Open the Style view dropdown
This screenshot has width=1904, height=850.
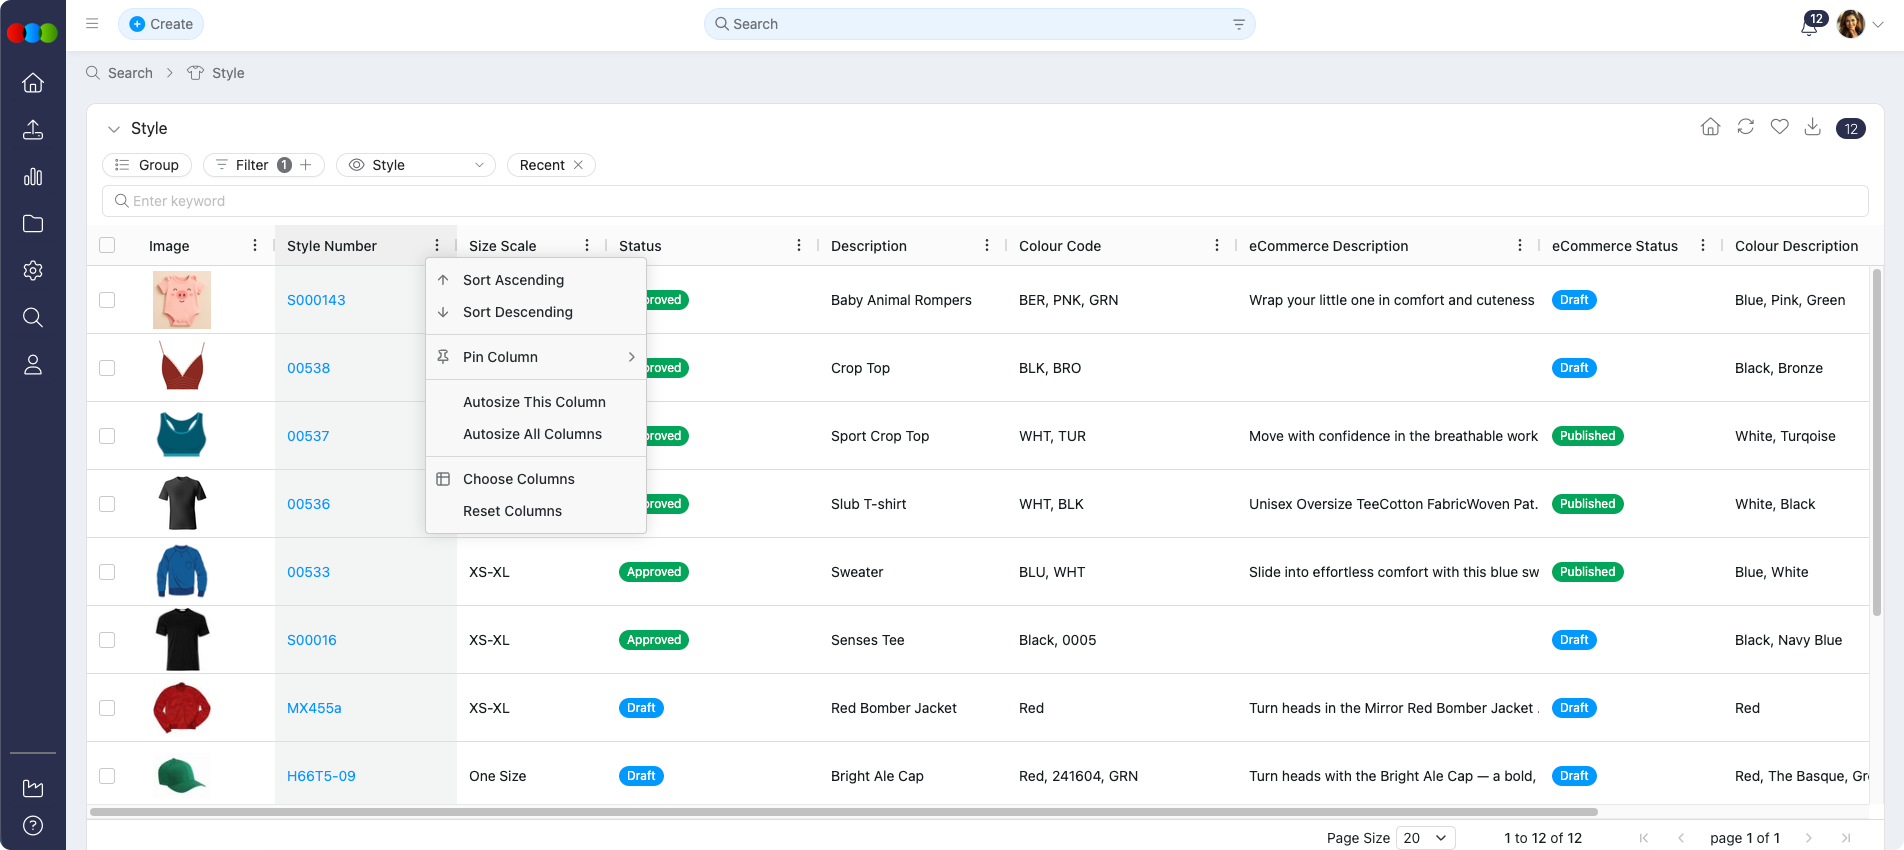(x=416, y=165)
